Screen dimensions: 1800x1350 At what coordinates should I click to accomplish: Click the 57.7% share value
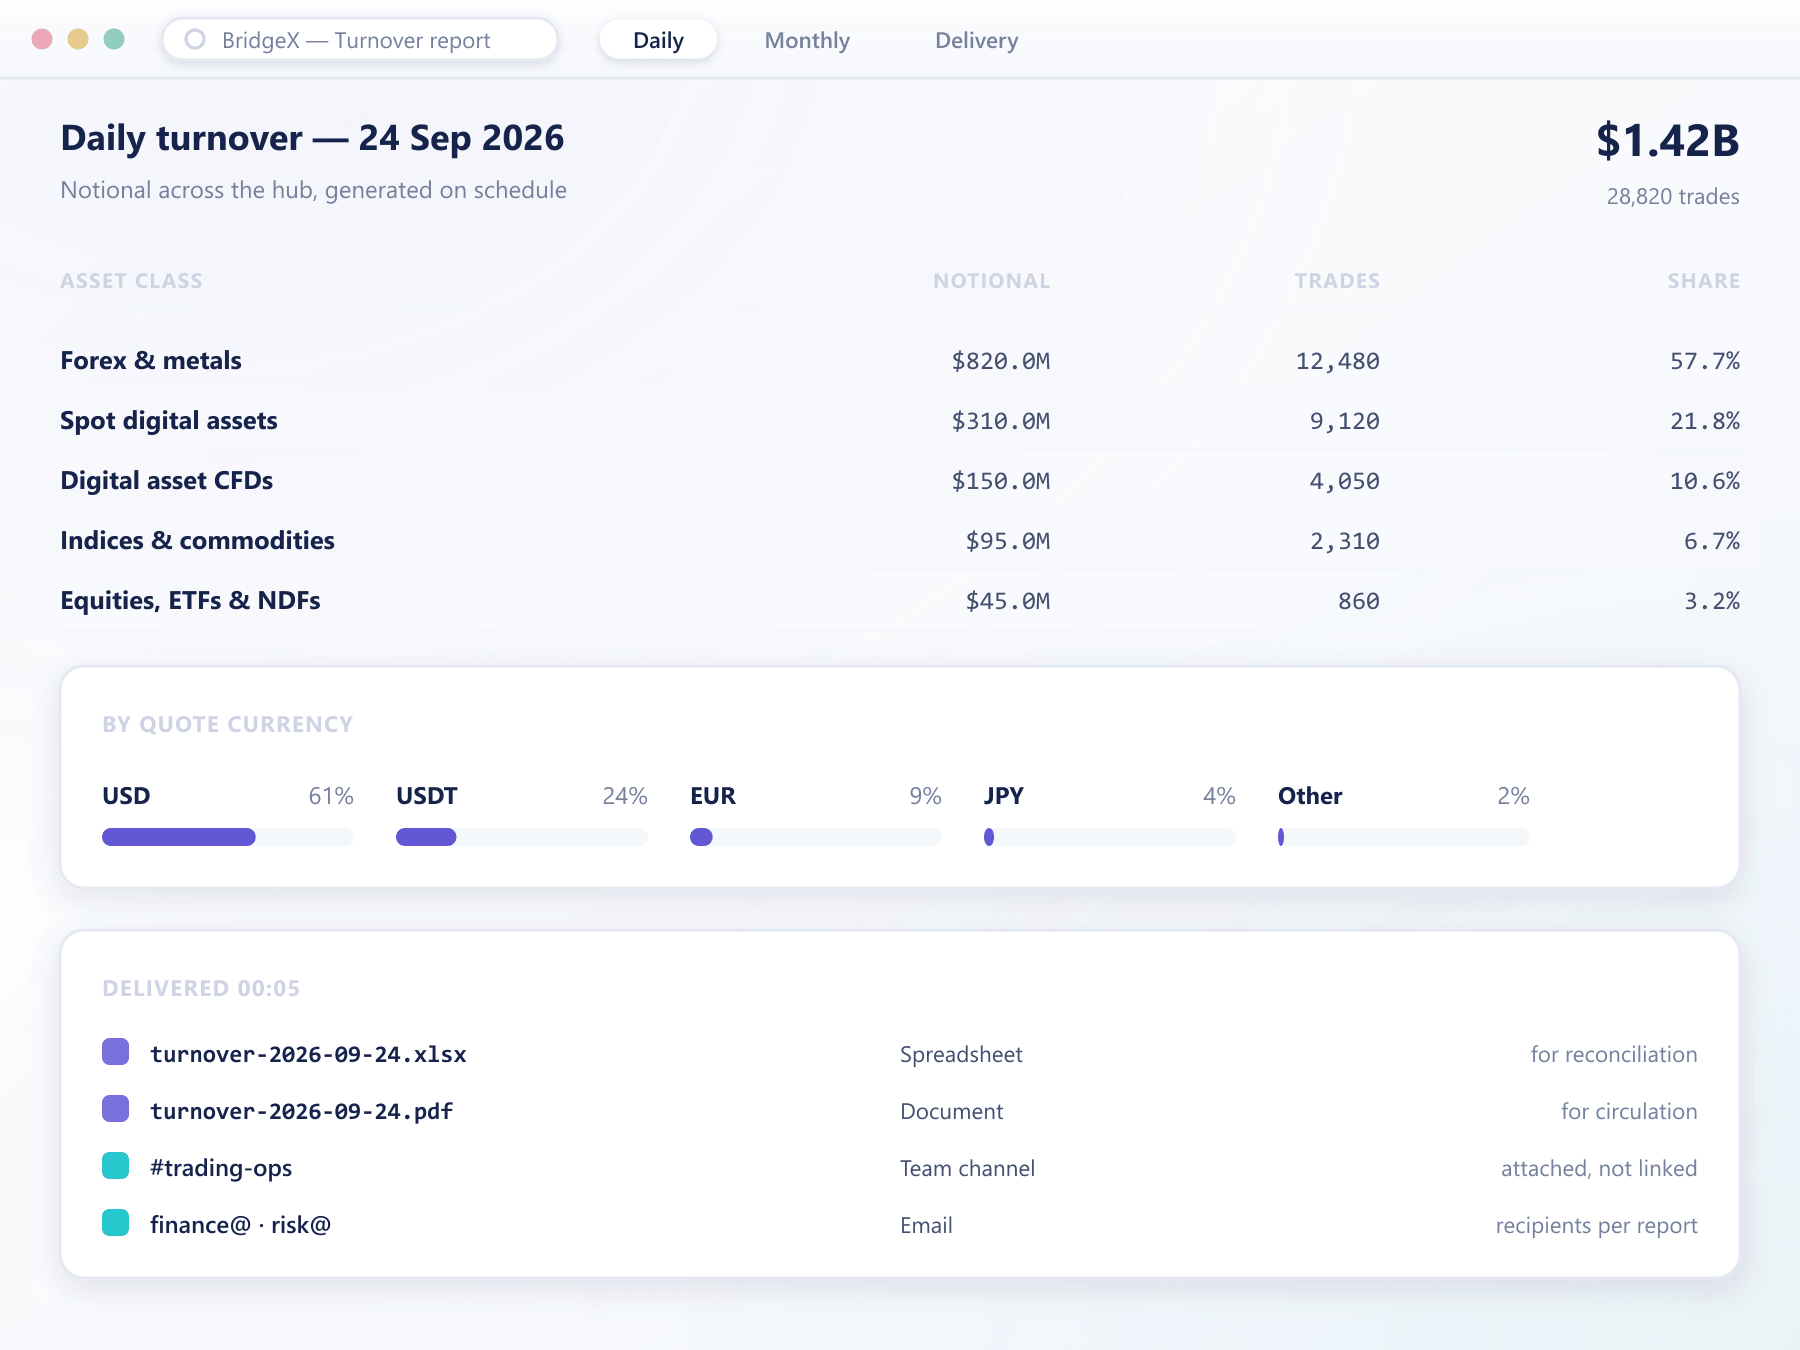(x=1705, y=361)
